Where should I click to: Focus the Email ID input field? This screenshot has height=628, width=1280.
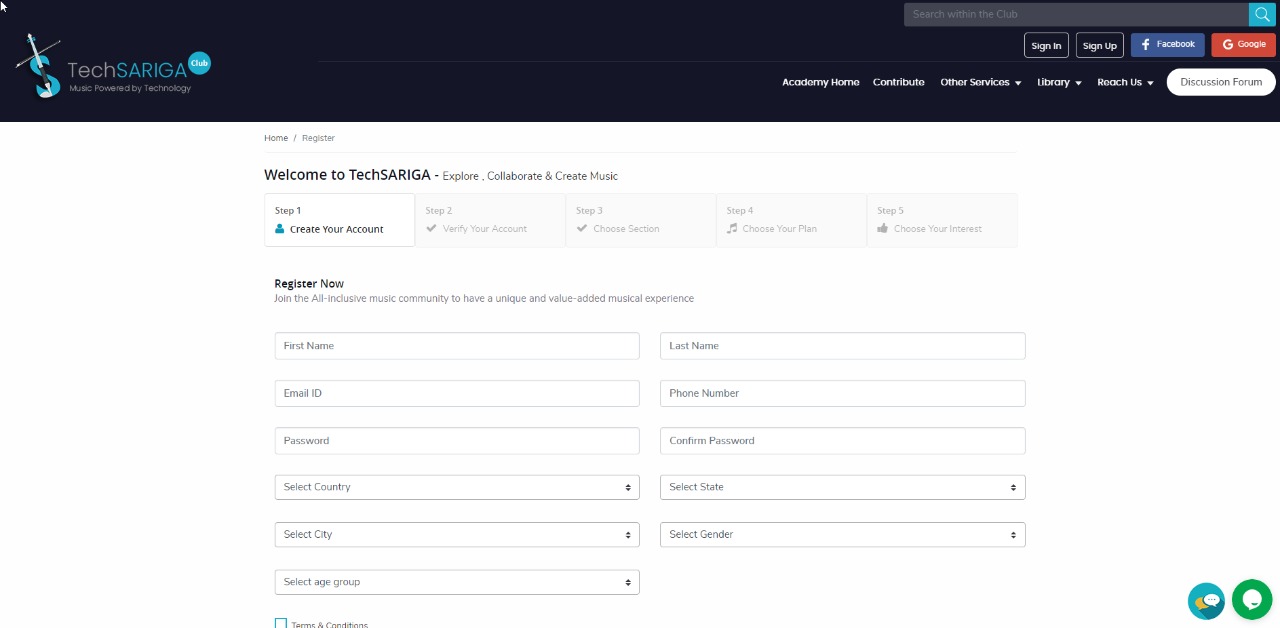pyautogui.click(x=457, y=393)
